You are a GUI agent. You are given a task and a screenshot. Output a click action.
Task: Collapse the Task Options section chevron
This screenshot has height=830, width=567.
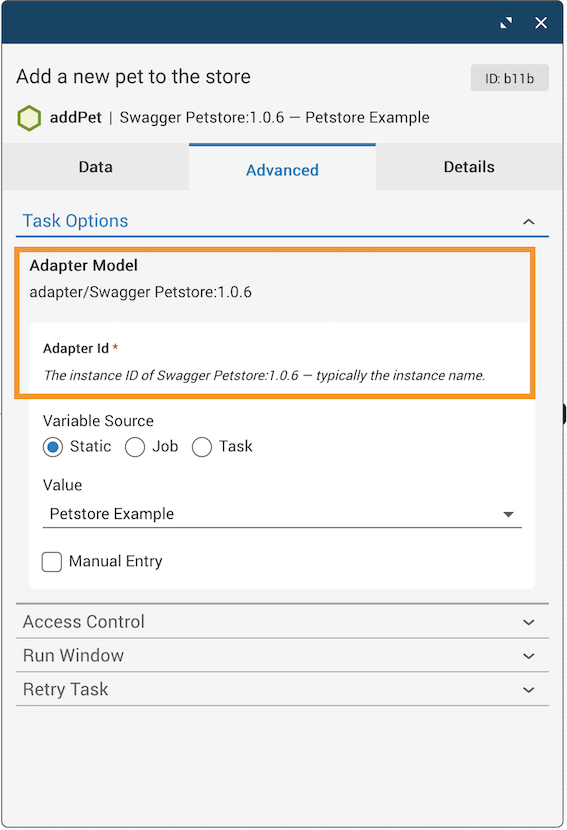[528, 221]
